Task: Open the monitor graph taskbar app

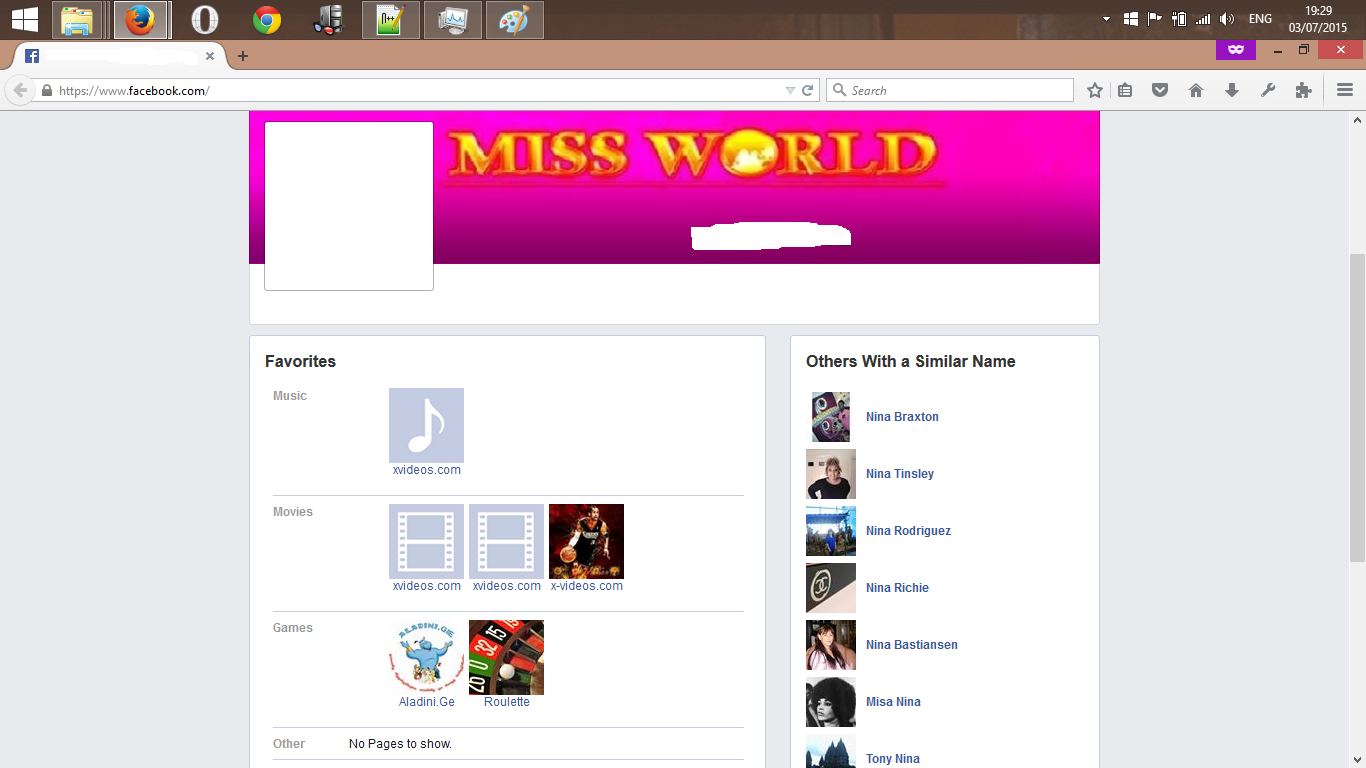Action: point(452,20)
